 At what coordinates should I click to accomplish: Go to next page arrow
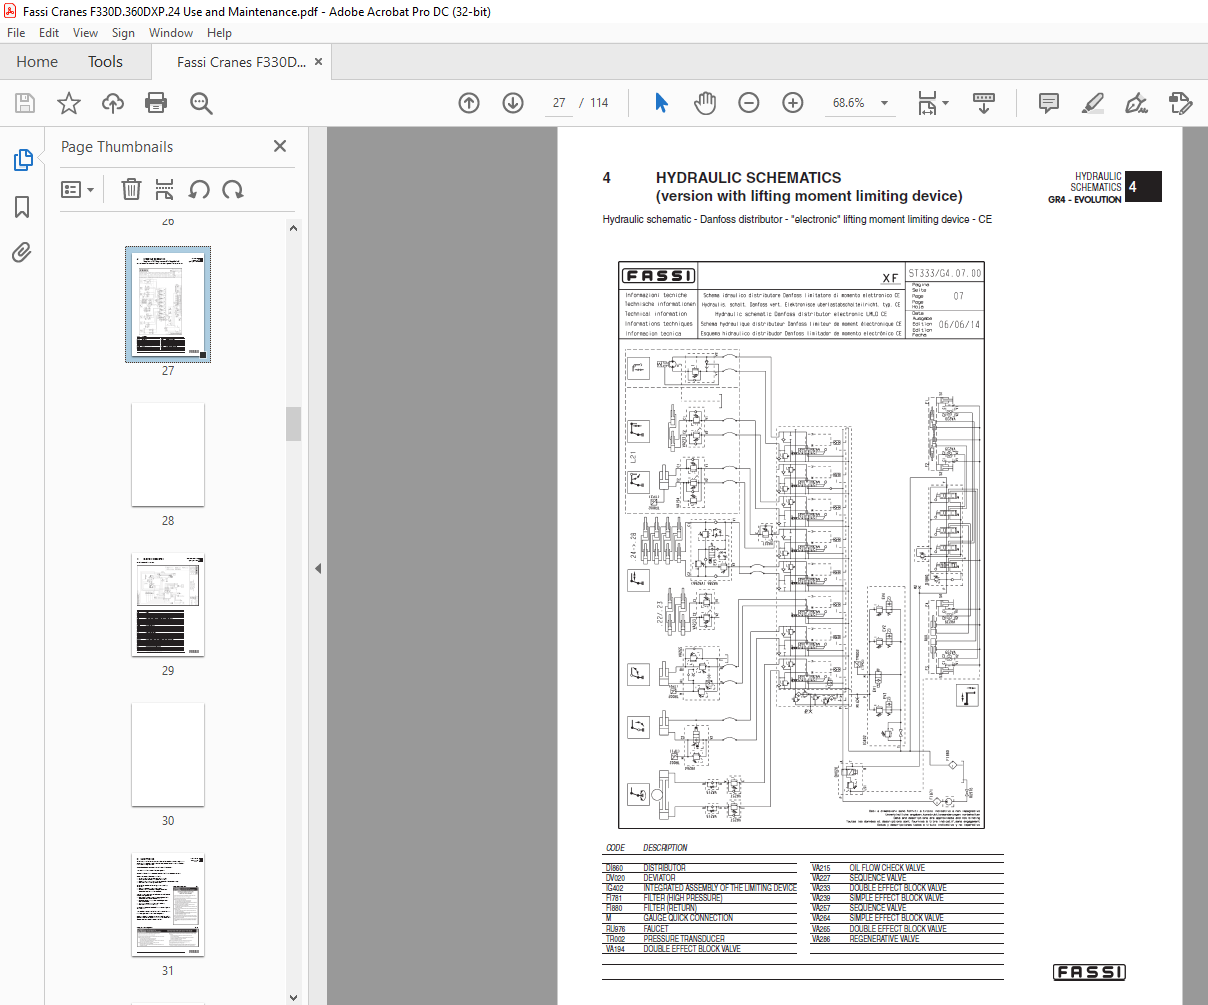tap(513, 103)
